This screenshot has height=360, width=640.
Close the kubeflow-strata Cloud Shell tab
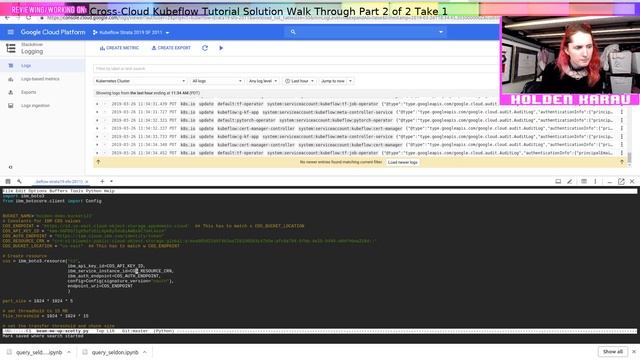(x=87, y=182)
